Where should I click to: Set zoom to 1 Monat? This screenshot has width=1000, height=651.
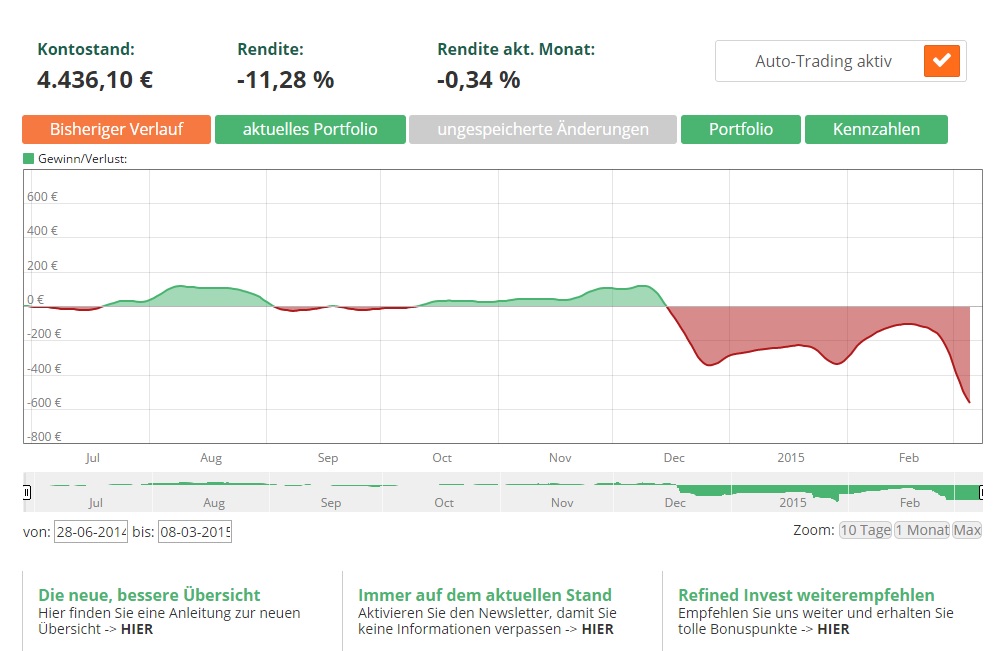(x=921, y=530)
